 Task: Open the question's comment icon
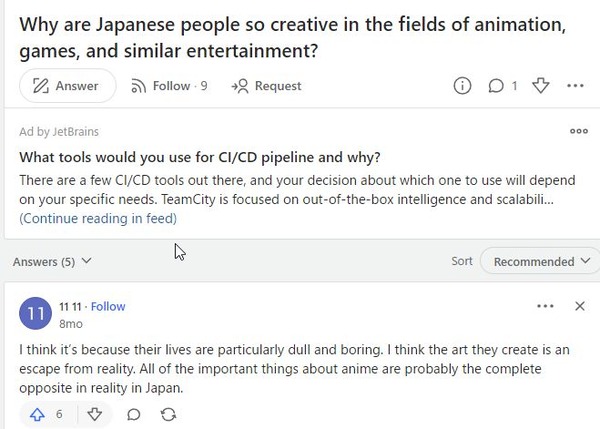pos(496,86)
